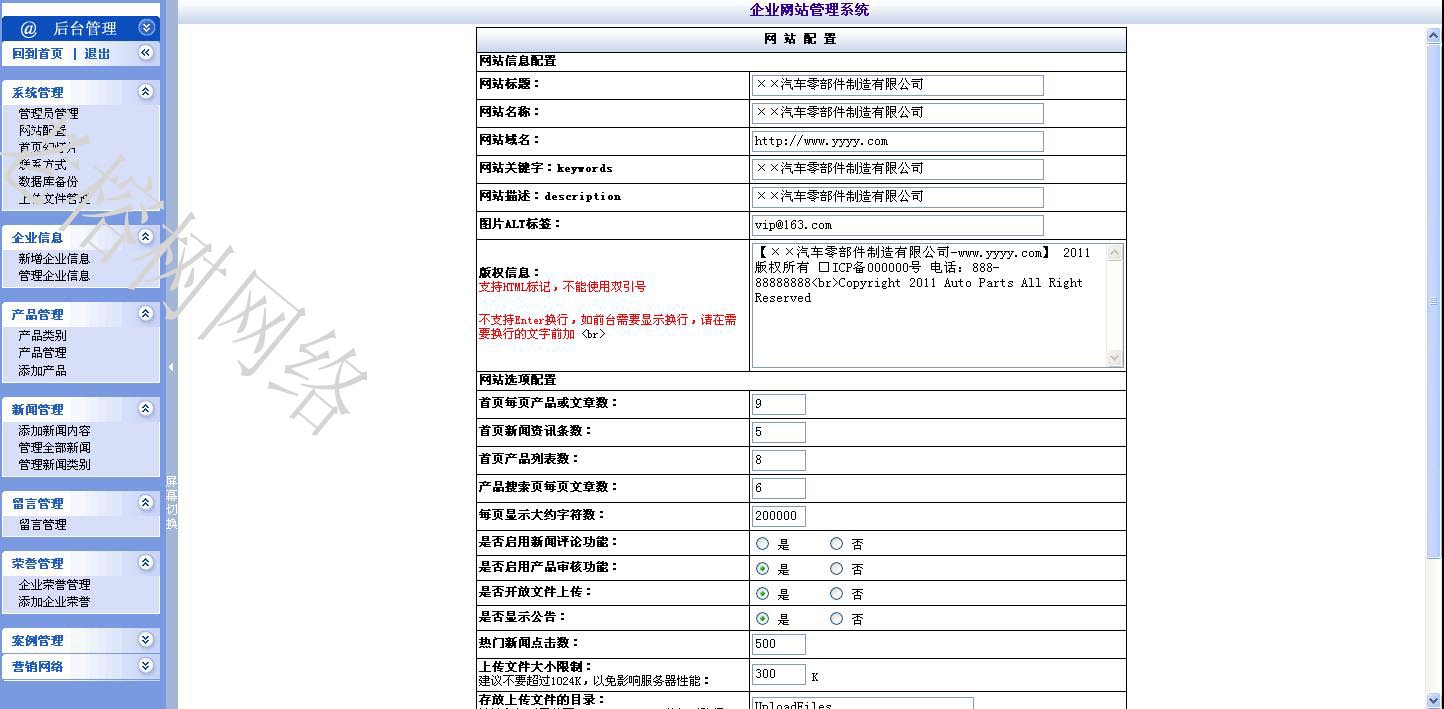This screenshot has height=709, width=1444.
Task: Click the 热门新闻点击数 input field
Action: 779,644
